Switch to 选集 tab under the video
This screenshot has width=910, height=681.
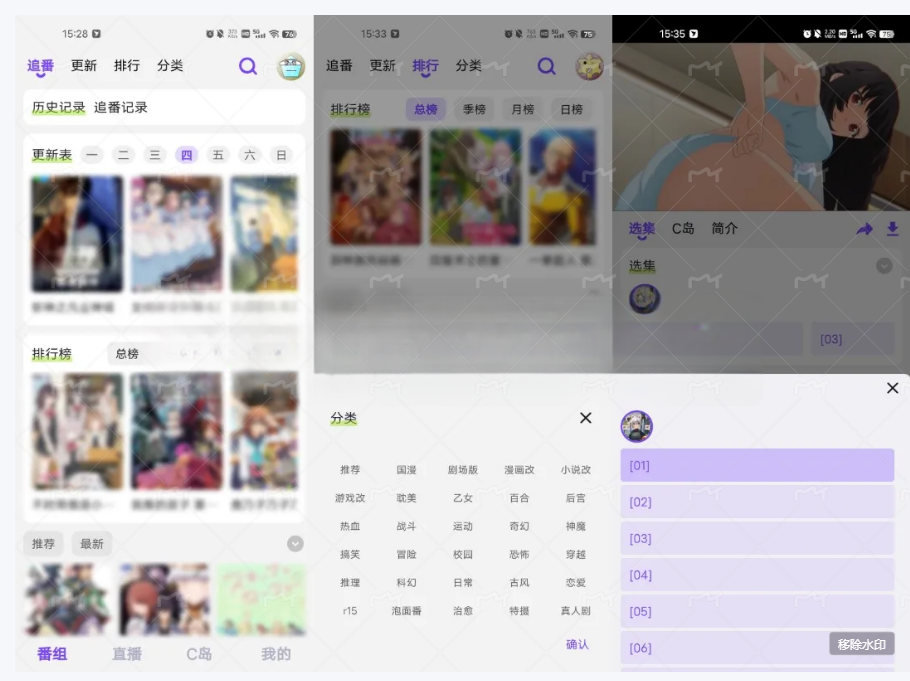642,229
